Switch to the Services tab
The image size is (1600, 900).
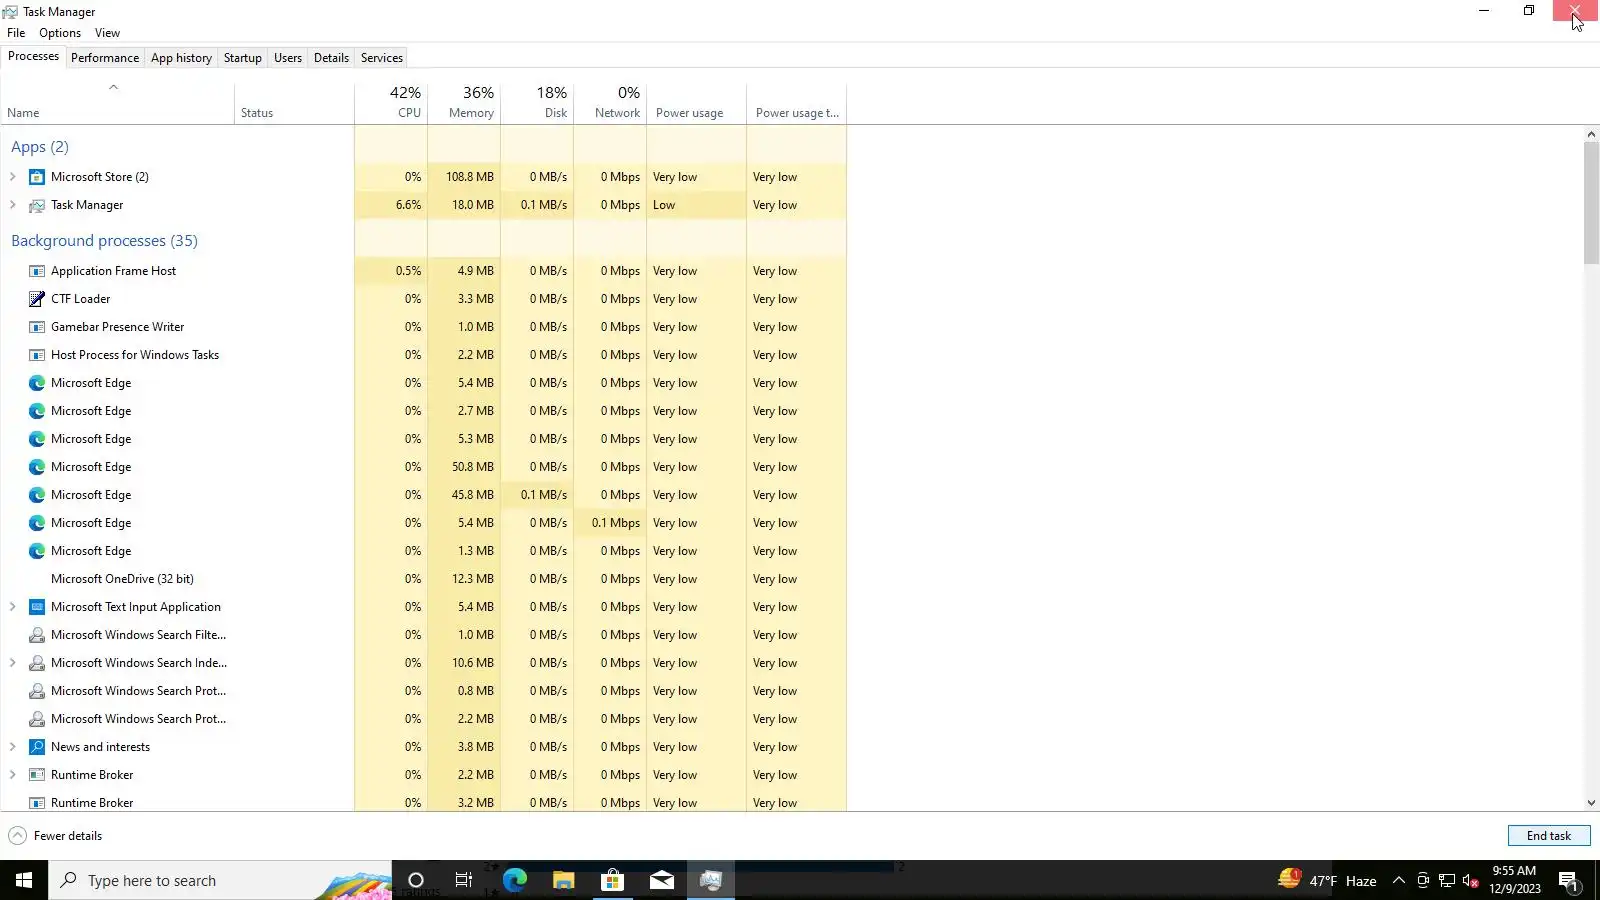click(x=382, y=58)
